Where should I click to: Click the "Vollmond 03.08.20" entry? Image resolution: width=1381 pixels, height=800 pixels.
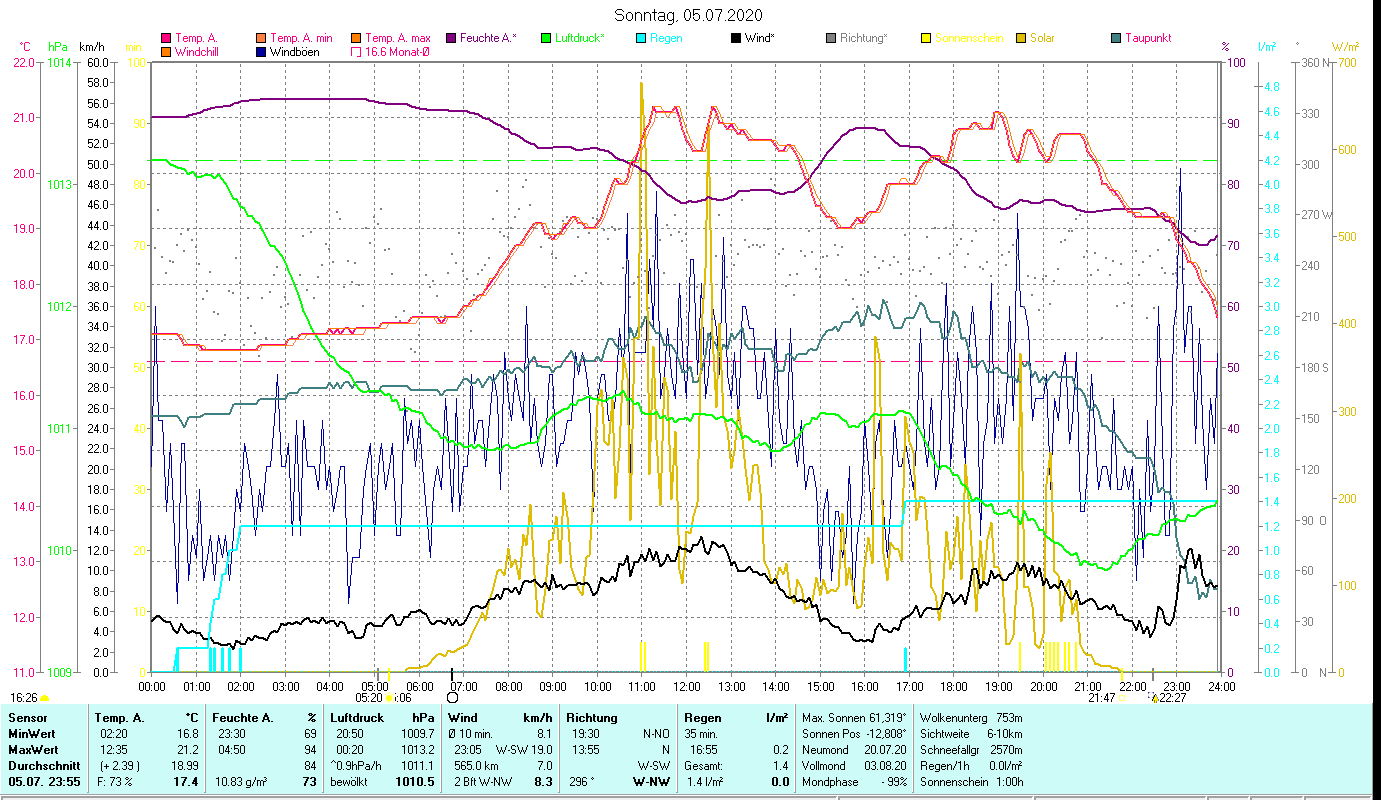(853, 766)
